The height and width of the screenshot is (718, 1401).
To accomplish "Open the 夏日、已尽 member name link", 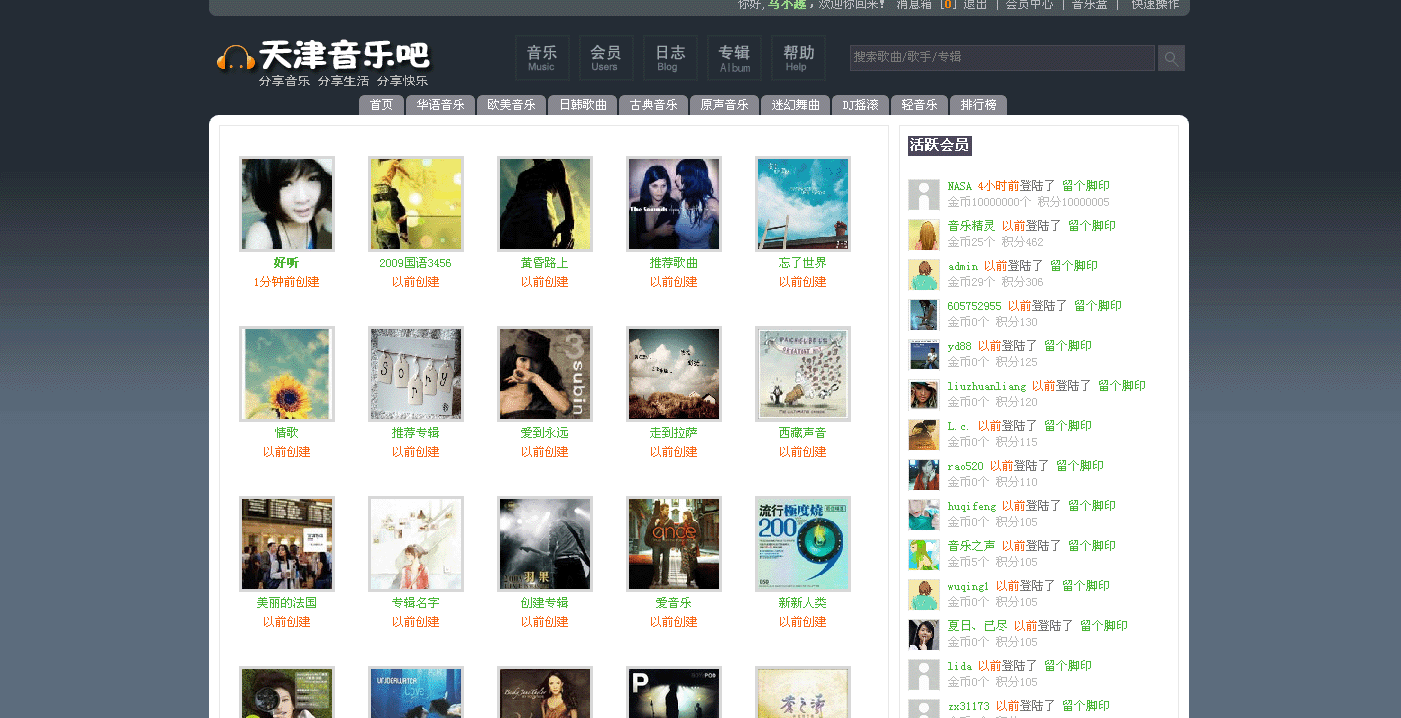I will (x=978, y=626).
